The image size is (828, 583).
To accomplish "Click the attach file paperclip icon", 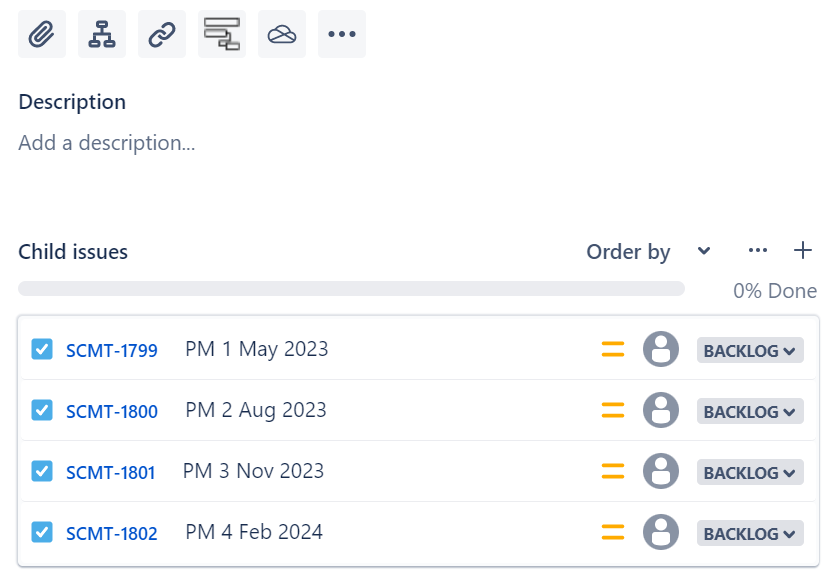I will [42, 34].
